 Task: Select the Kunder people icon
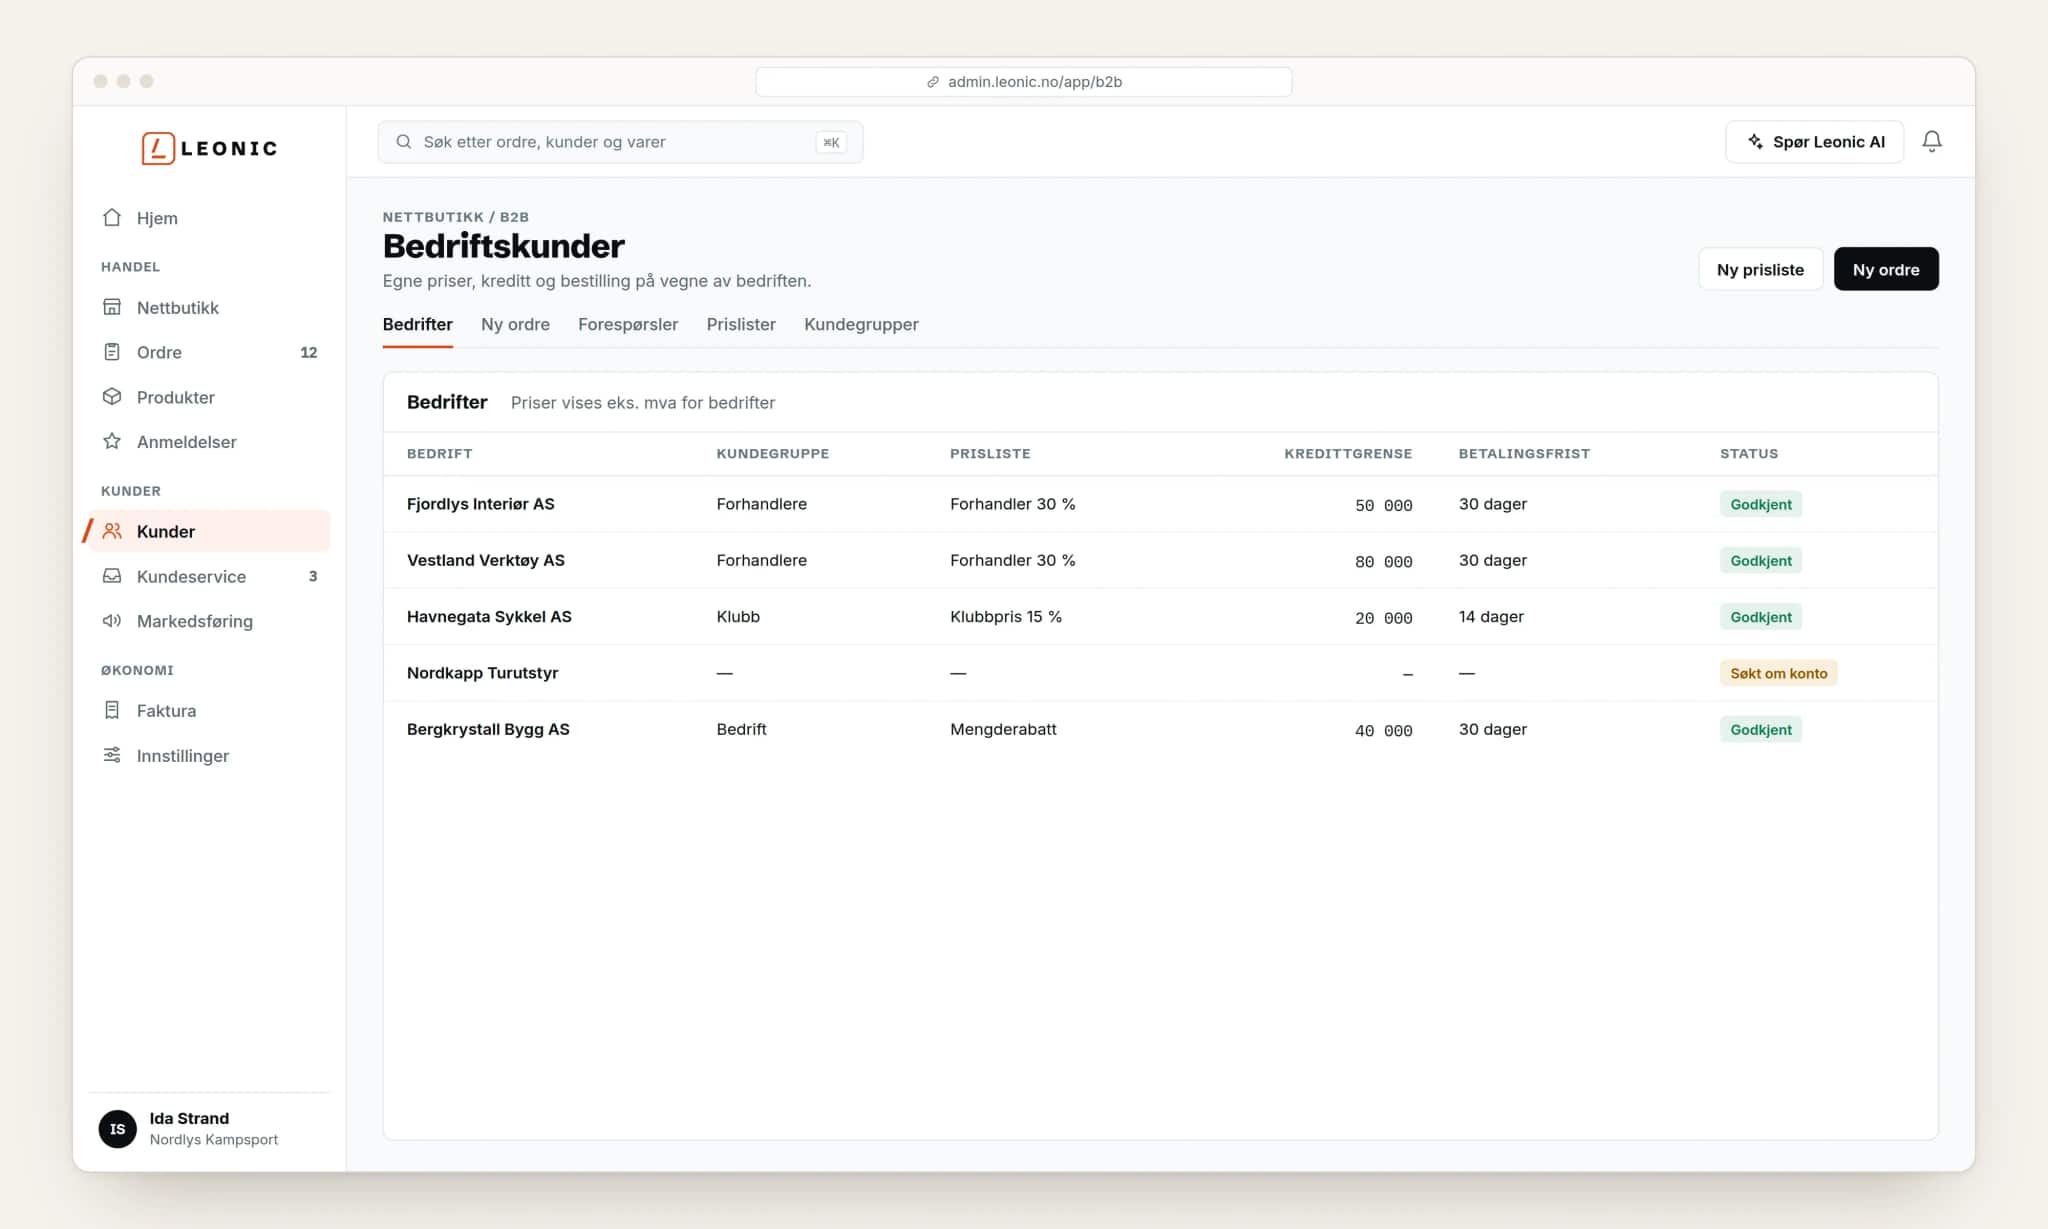[112, 531]
